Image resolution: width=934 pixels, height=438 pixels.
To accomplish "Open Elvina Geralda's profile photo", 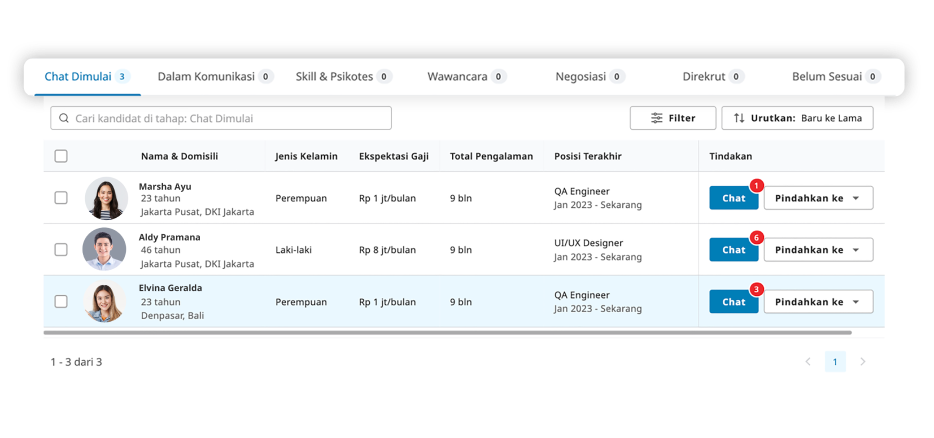I will (105, 301).
